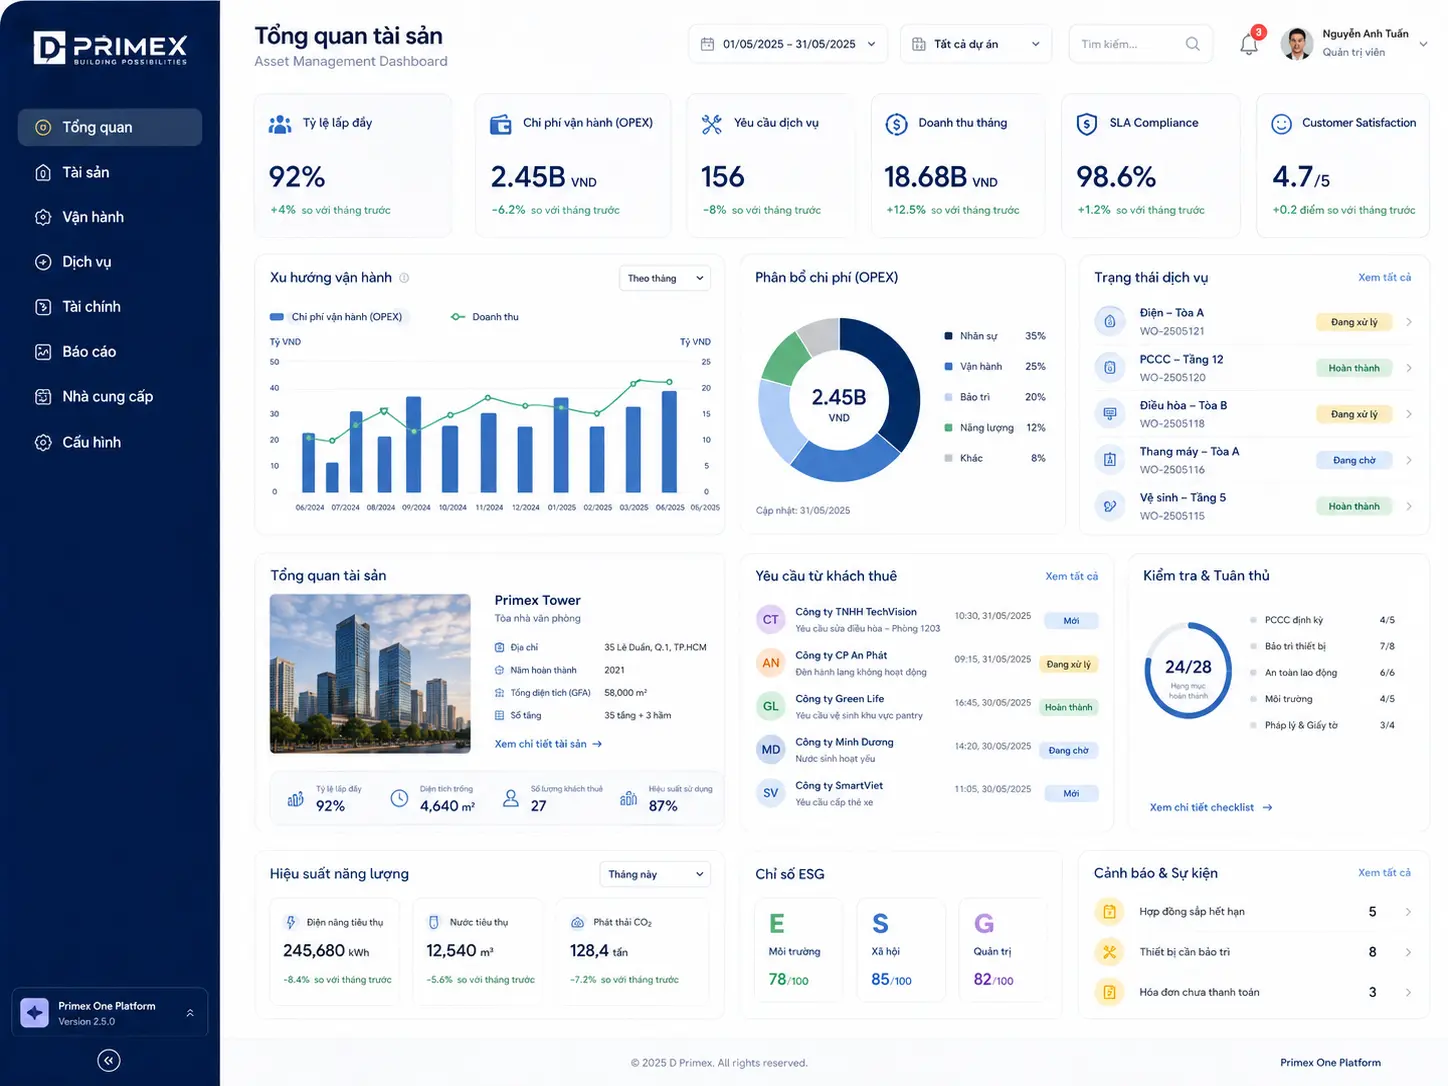Open the notifications bell icon
The image size is (1448, 1086).
[x=1249, y=44]
